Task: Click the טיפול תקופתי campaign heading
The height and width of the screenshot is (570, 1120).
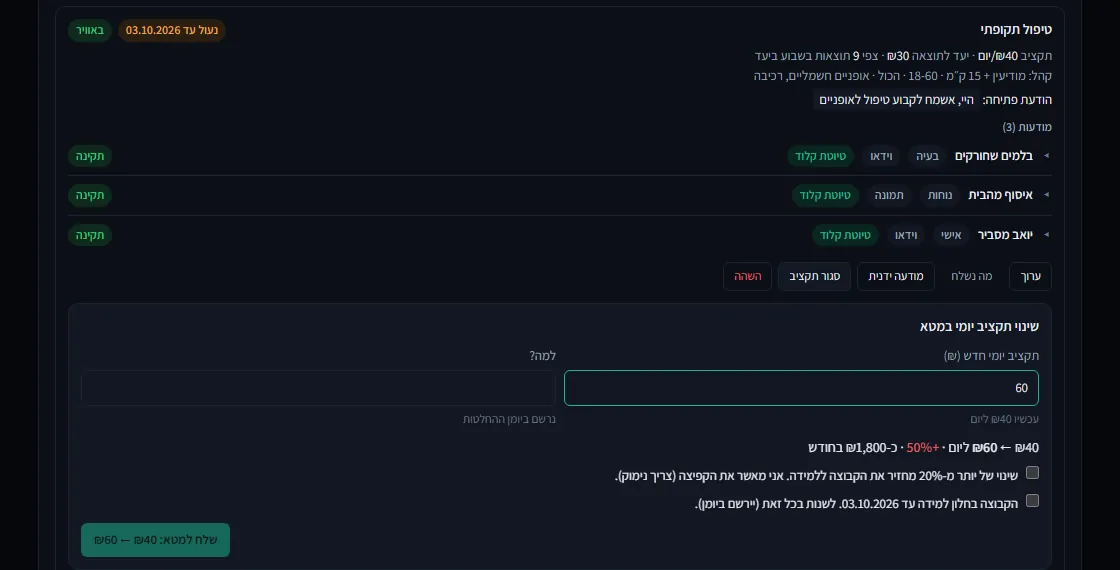Action: tap(1016, 29)
